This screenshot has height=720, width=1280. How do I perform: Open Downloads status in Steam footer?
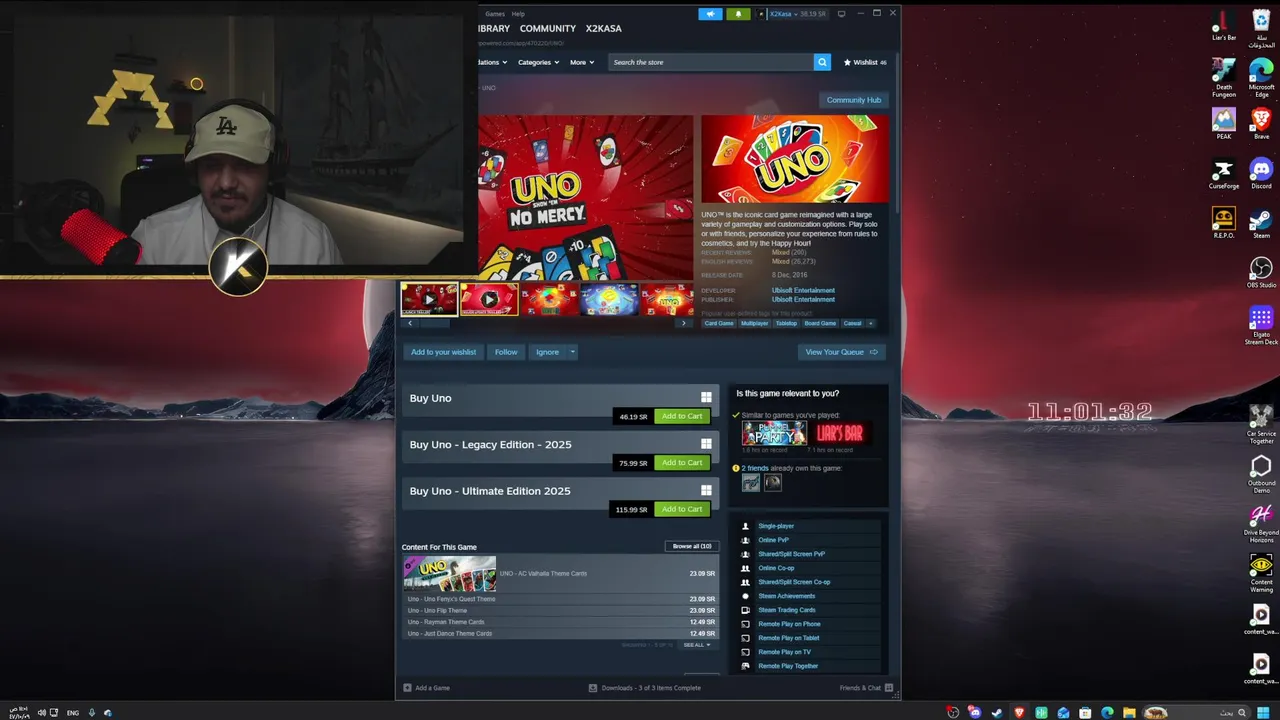pos(645,688)
